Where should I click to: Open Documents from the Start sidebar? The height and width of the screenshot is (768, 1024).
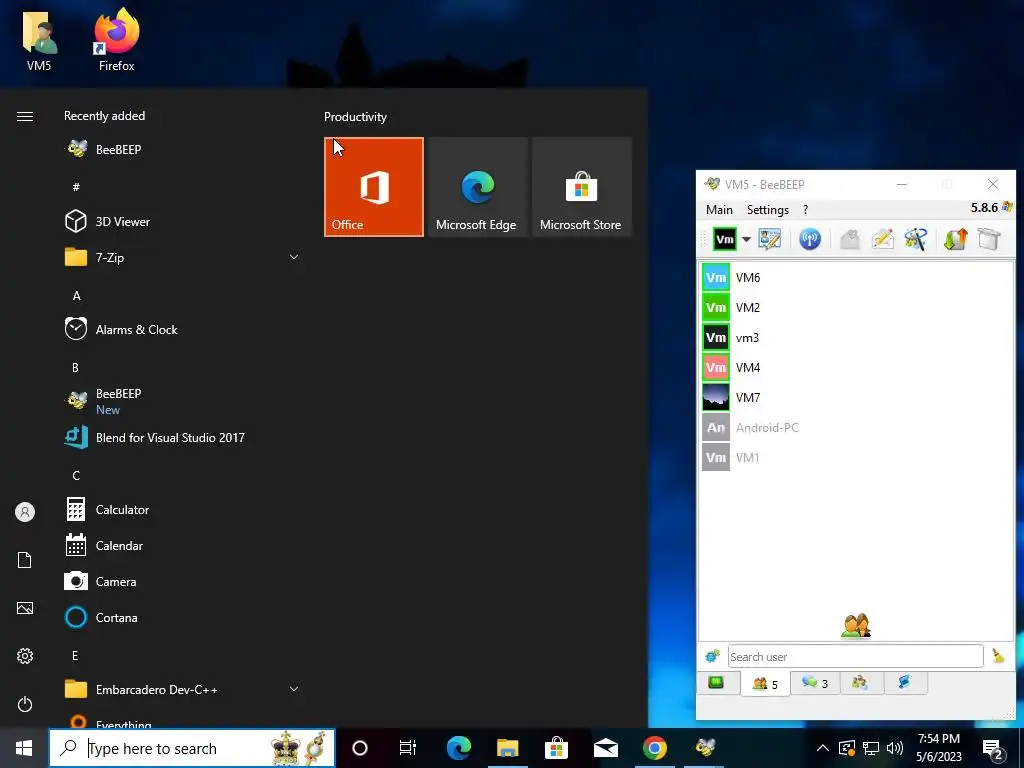25,560
